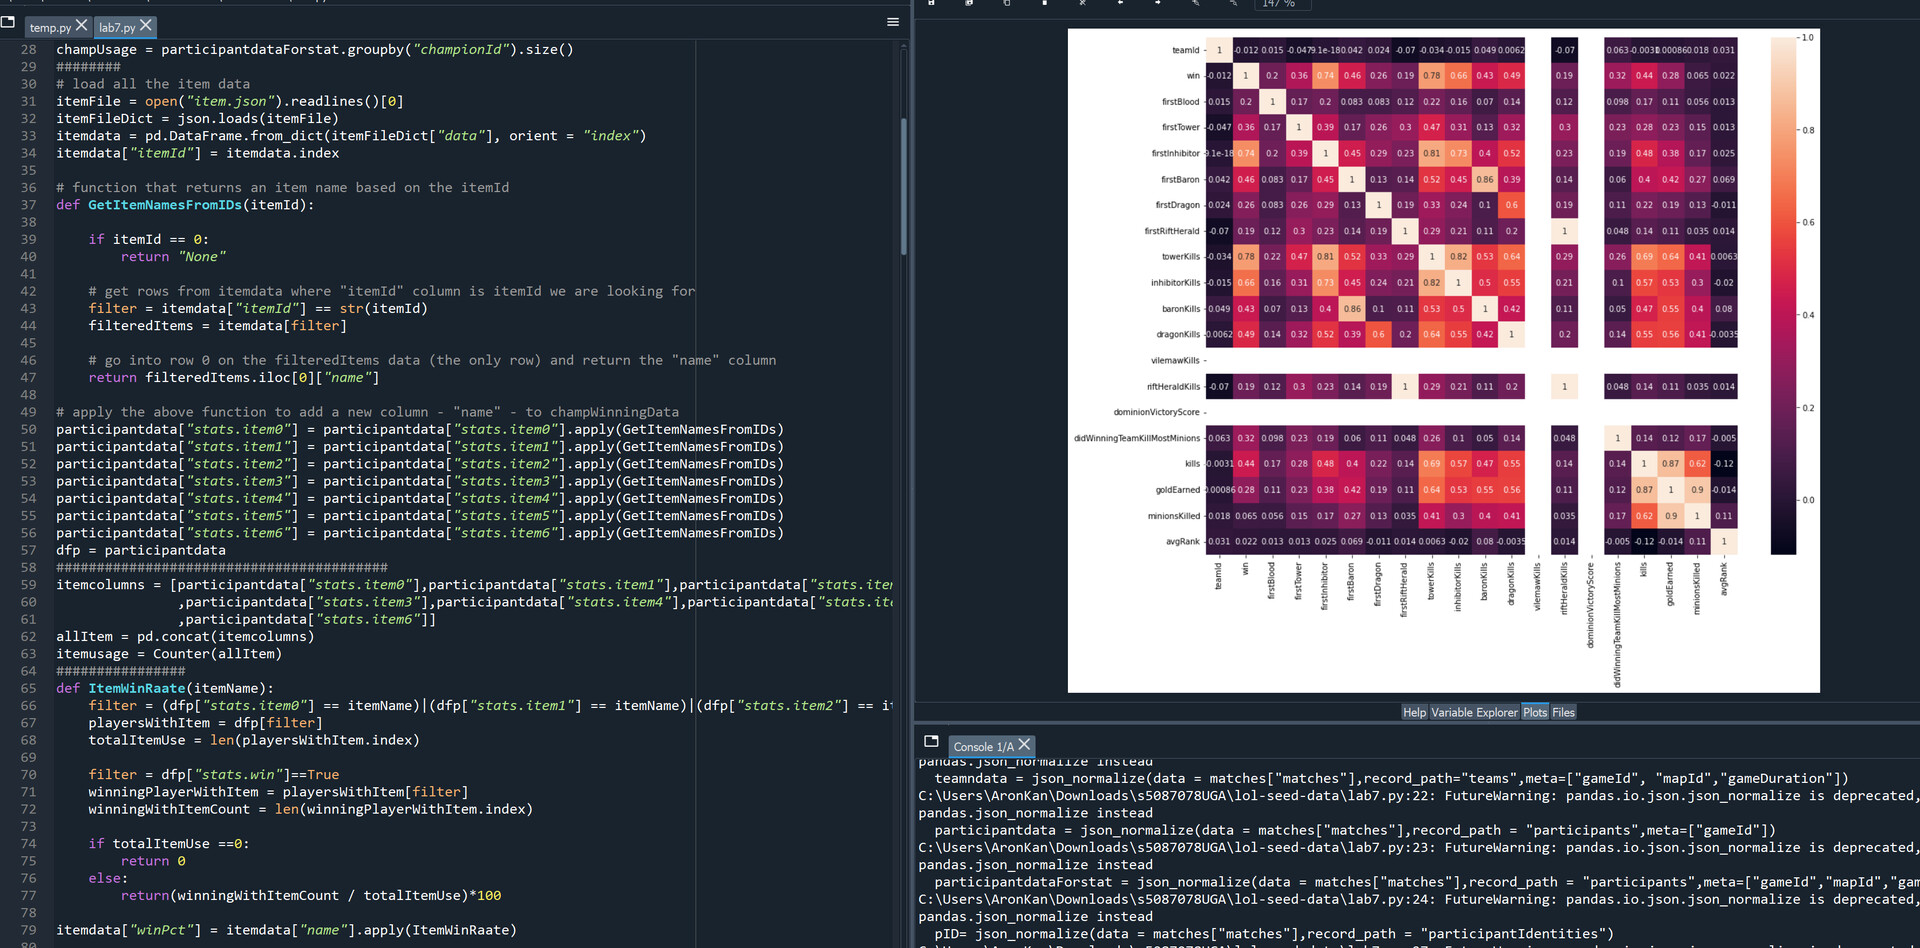
Task: Remove all plots from the pane
Action: pyautogui.click(x=1083, y=4)
